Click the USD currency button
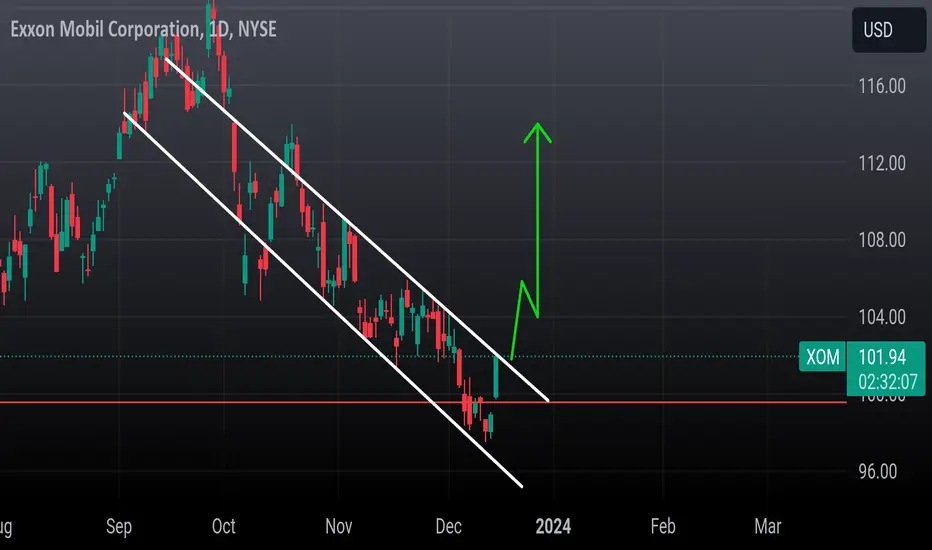 [x=889, y=30]
